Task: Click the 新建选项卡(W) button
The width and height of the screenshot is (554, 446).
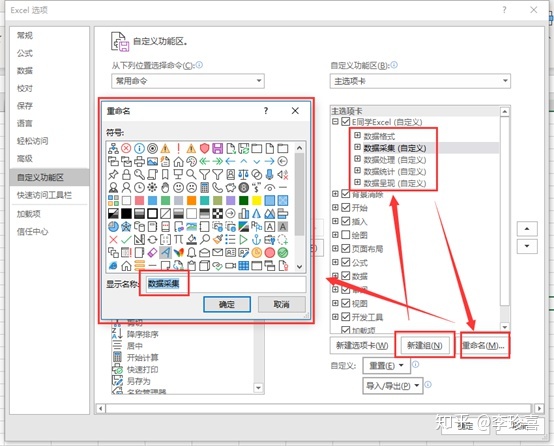Action: click(362, 345)
